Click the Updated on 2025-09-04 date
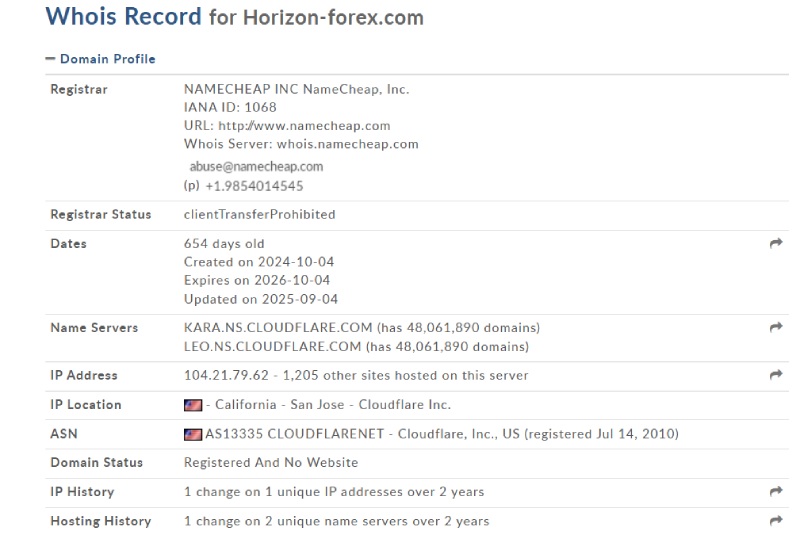 261,299
